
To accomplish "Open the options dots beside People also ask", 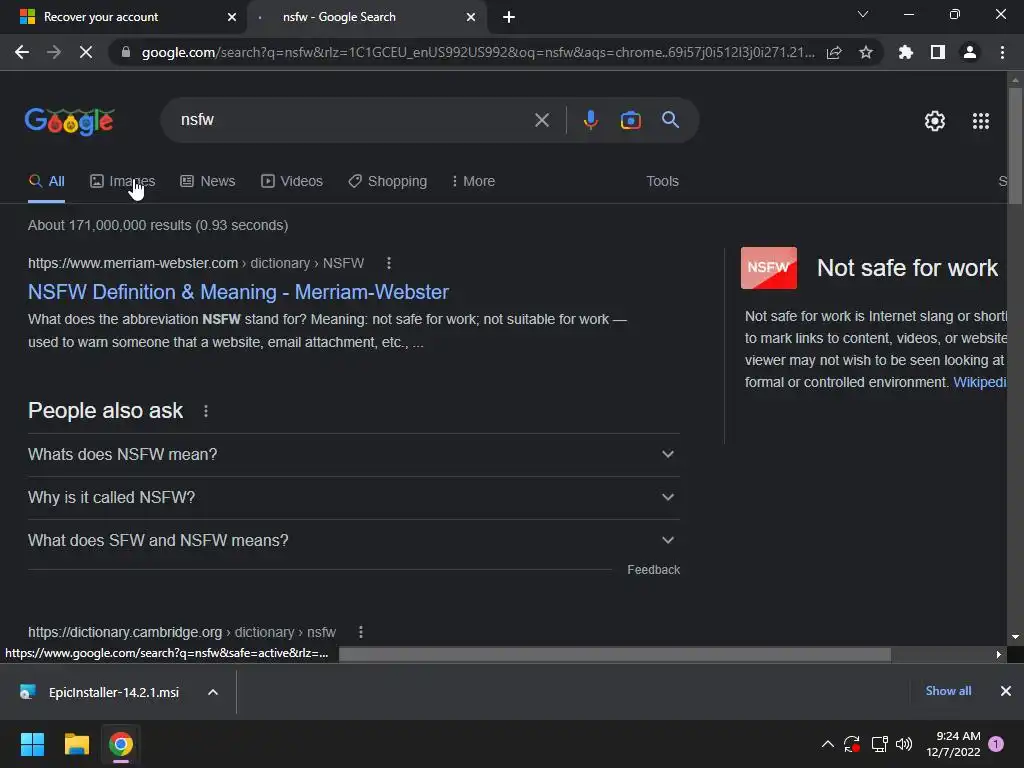I will tap(206, 411).
